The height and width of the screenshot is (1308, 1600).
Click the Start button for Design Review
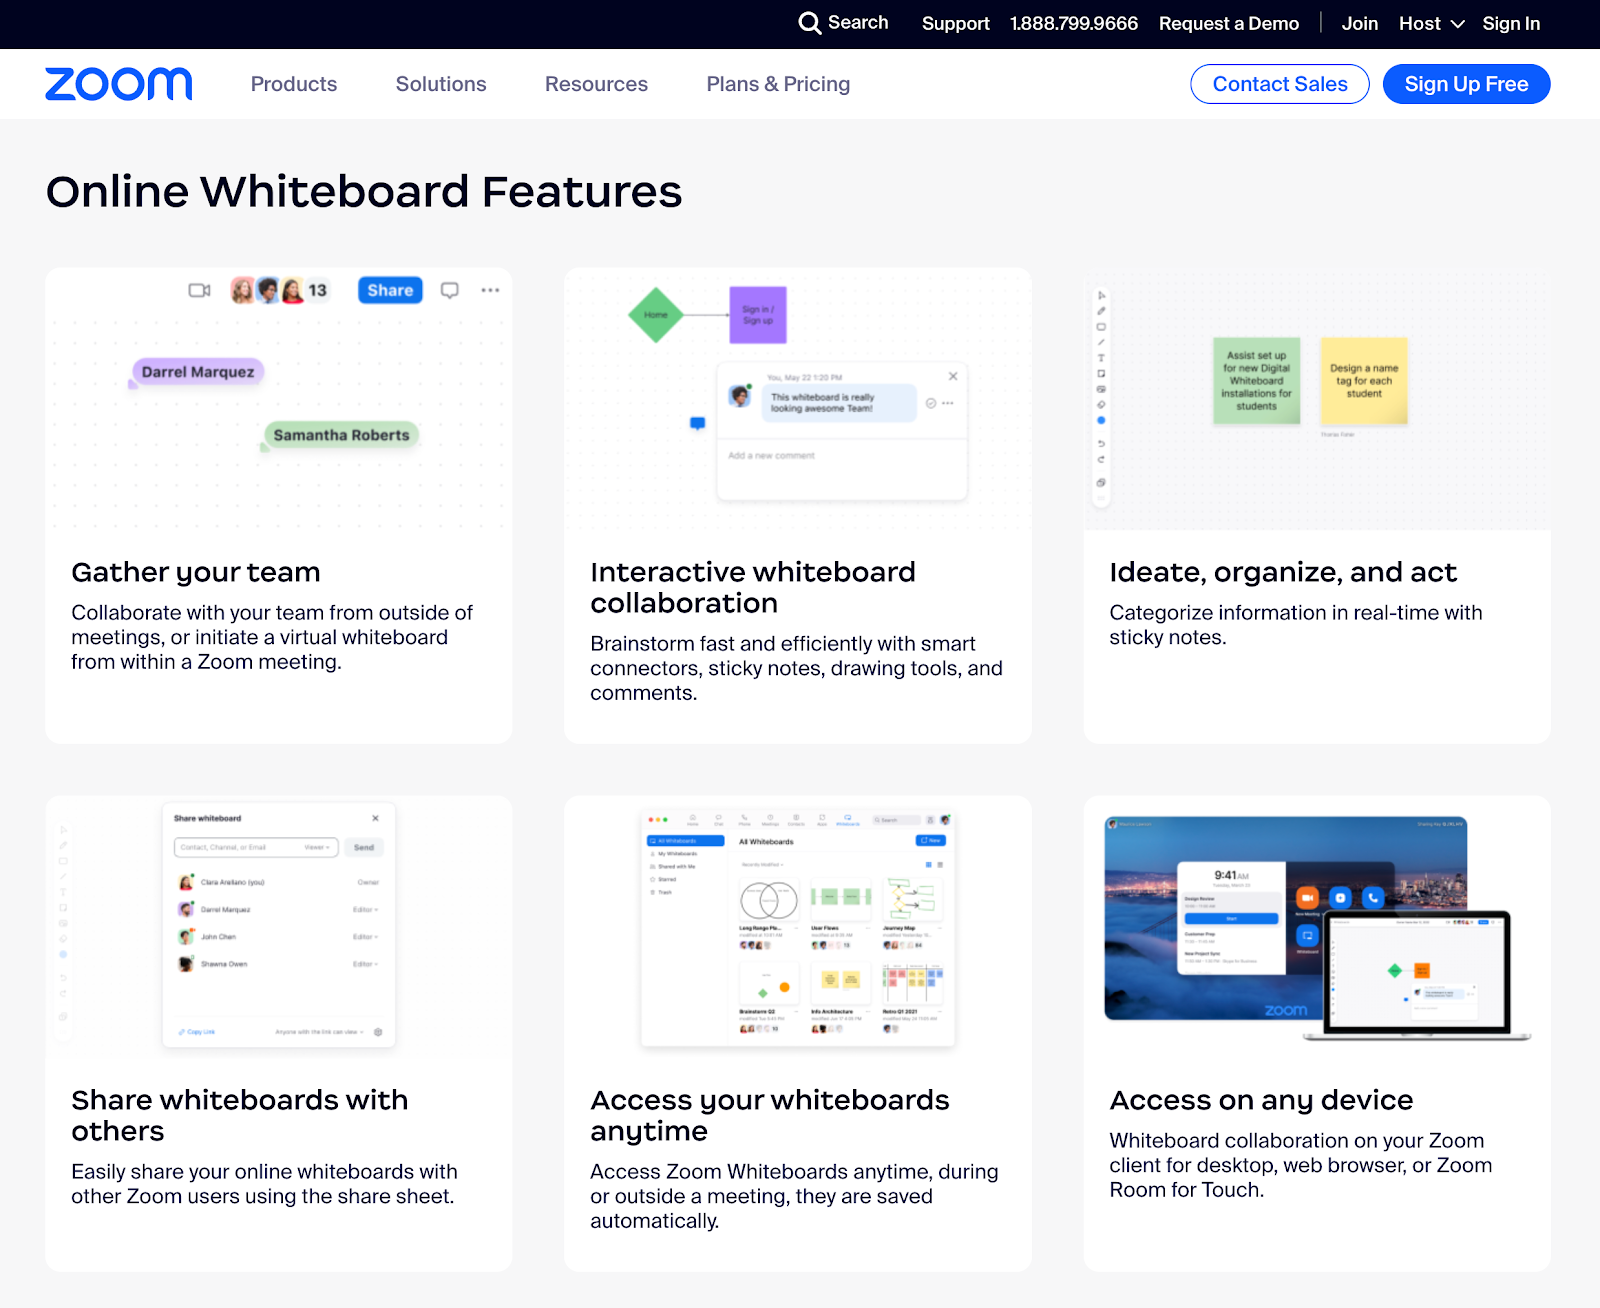click(1231, 918)
